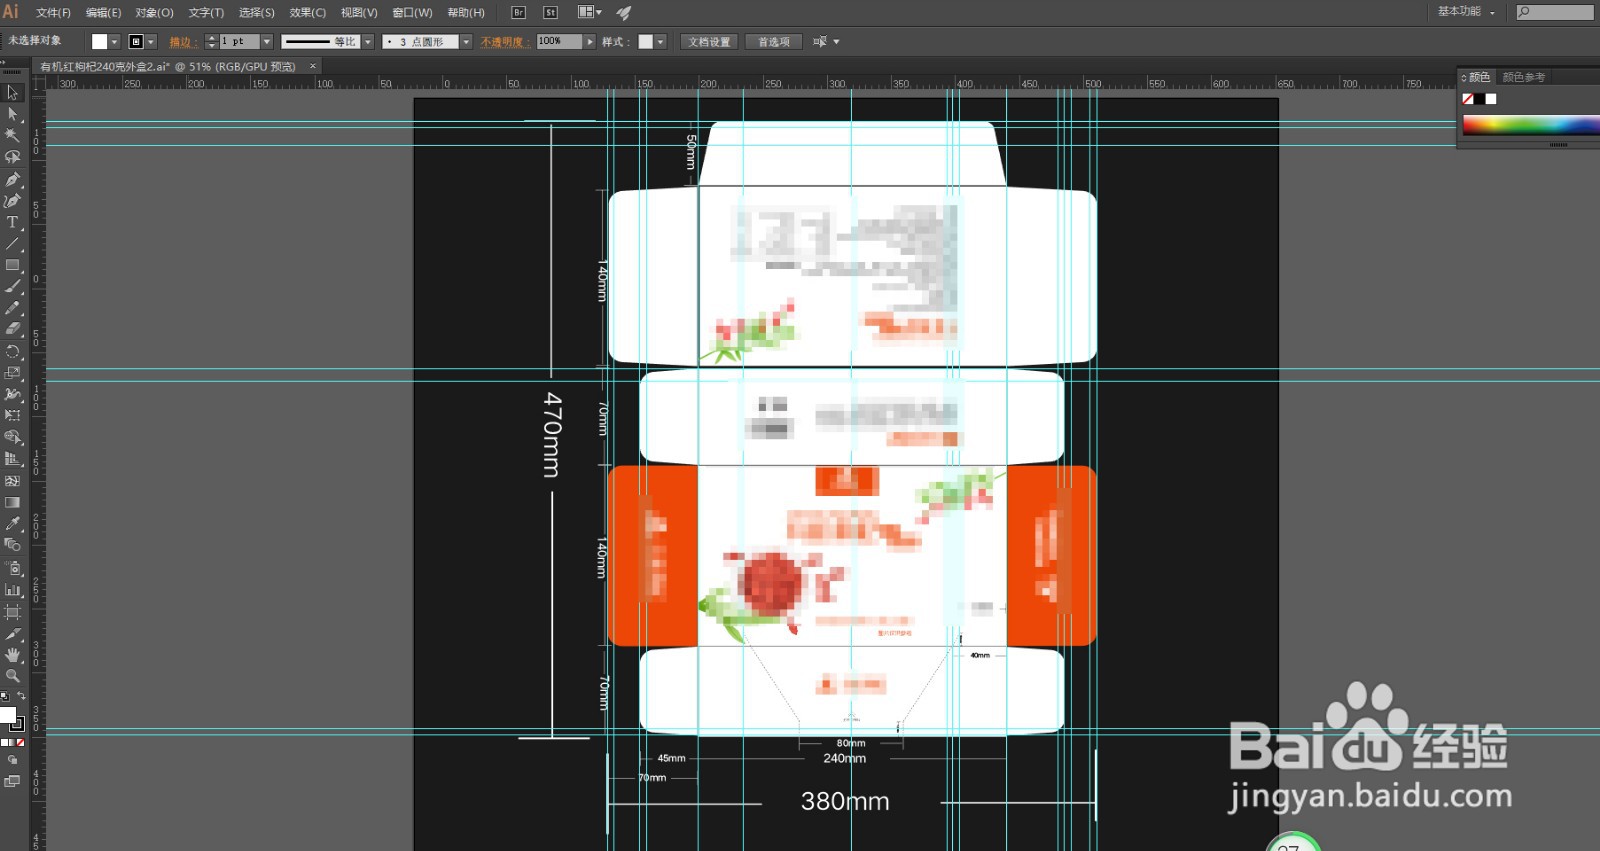The height and width of the screenshot is (851, 1600).
Task: Select the Magic Wand tool
Action: pyautogui.click(x=12, y=135)
